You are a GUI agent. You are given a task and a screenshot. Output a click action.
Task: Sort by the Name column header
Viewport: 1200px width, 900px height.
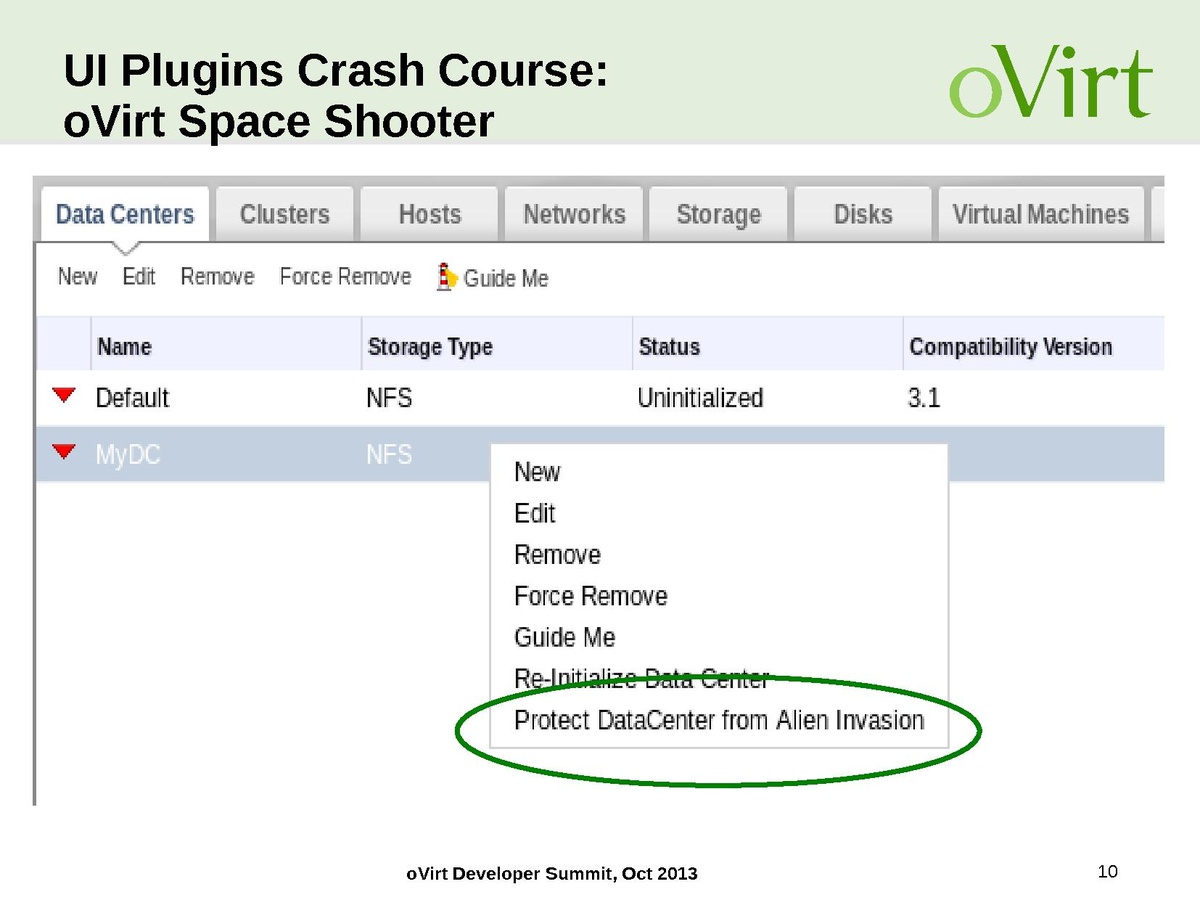124,347
